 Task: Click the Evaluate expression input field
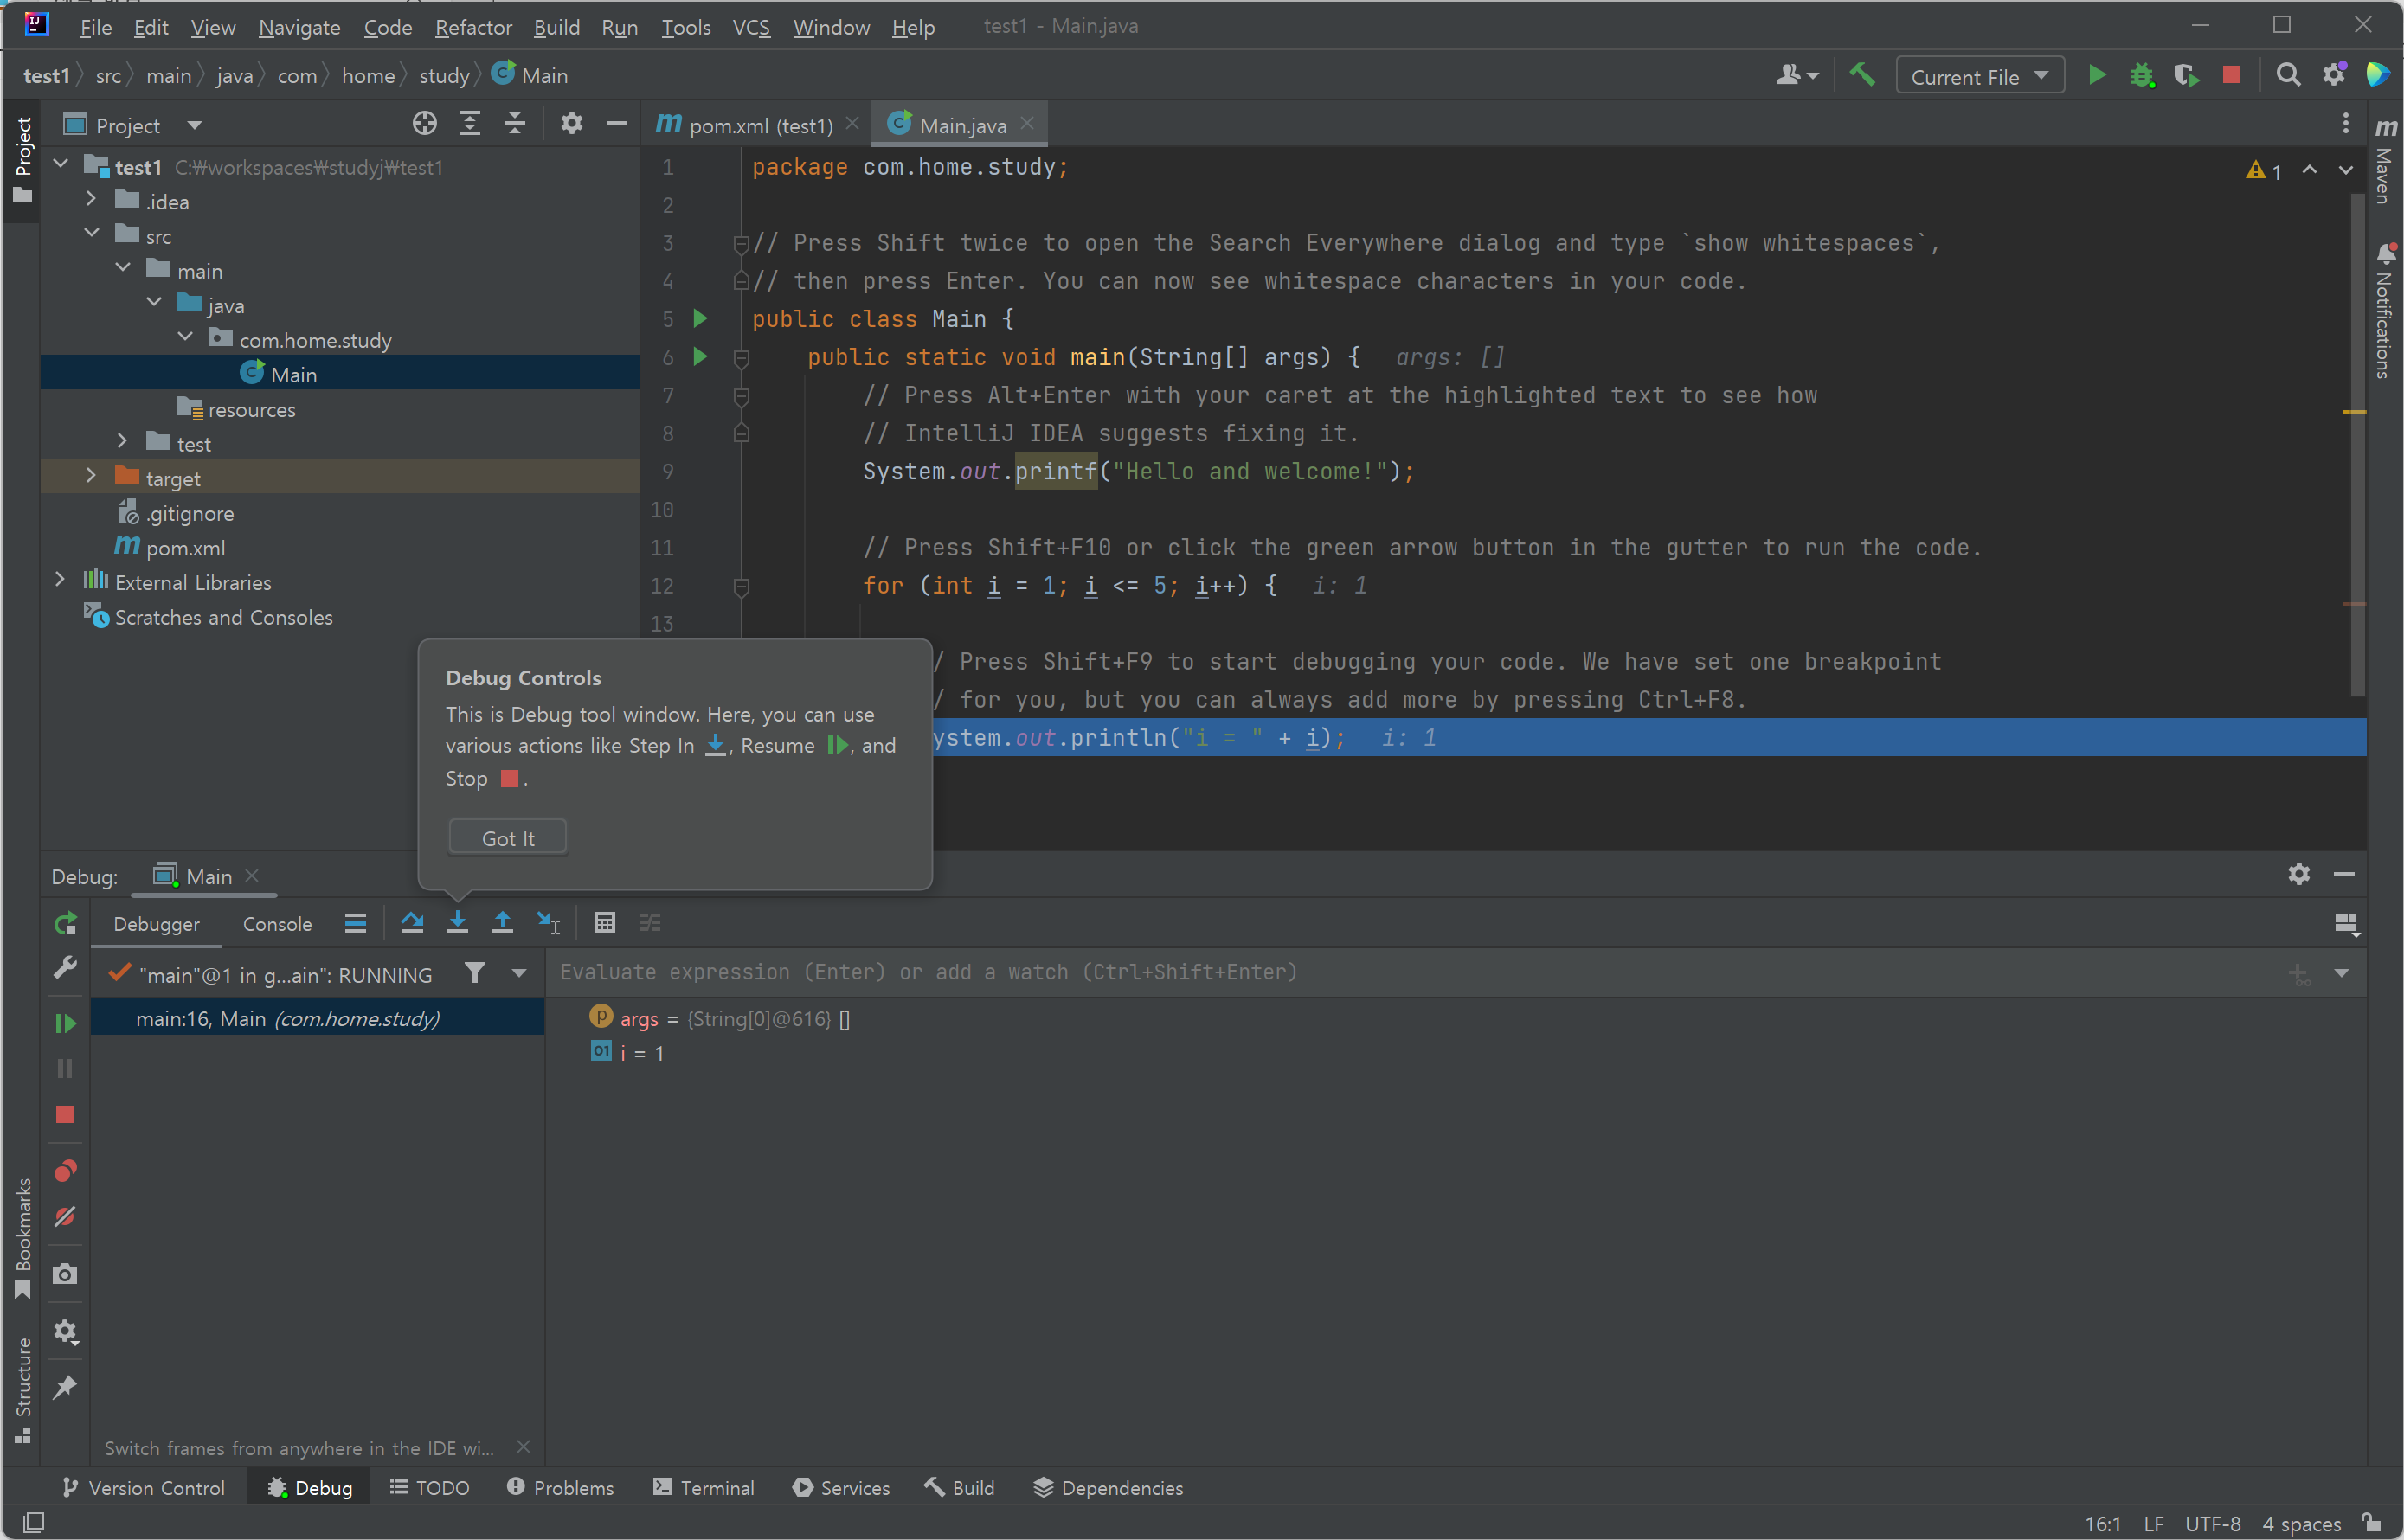[x=1200, y=972]
